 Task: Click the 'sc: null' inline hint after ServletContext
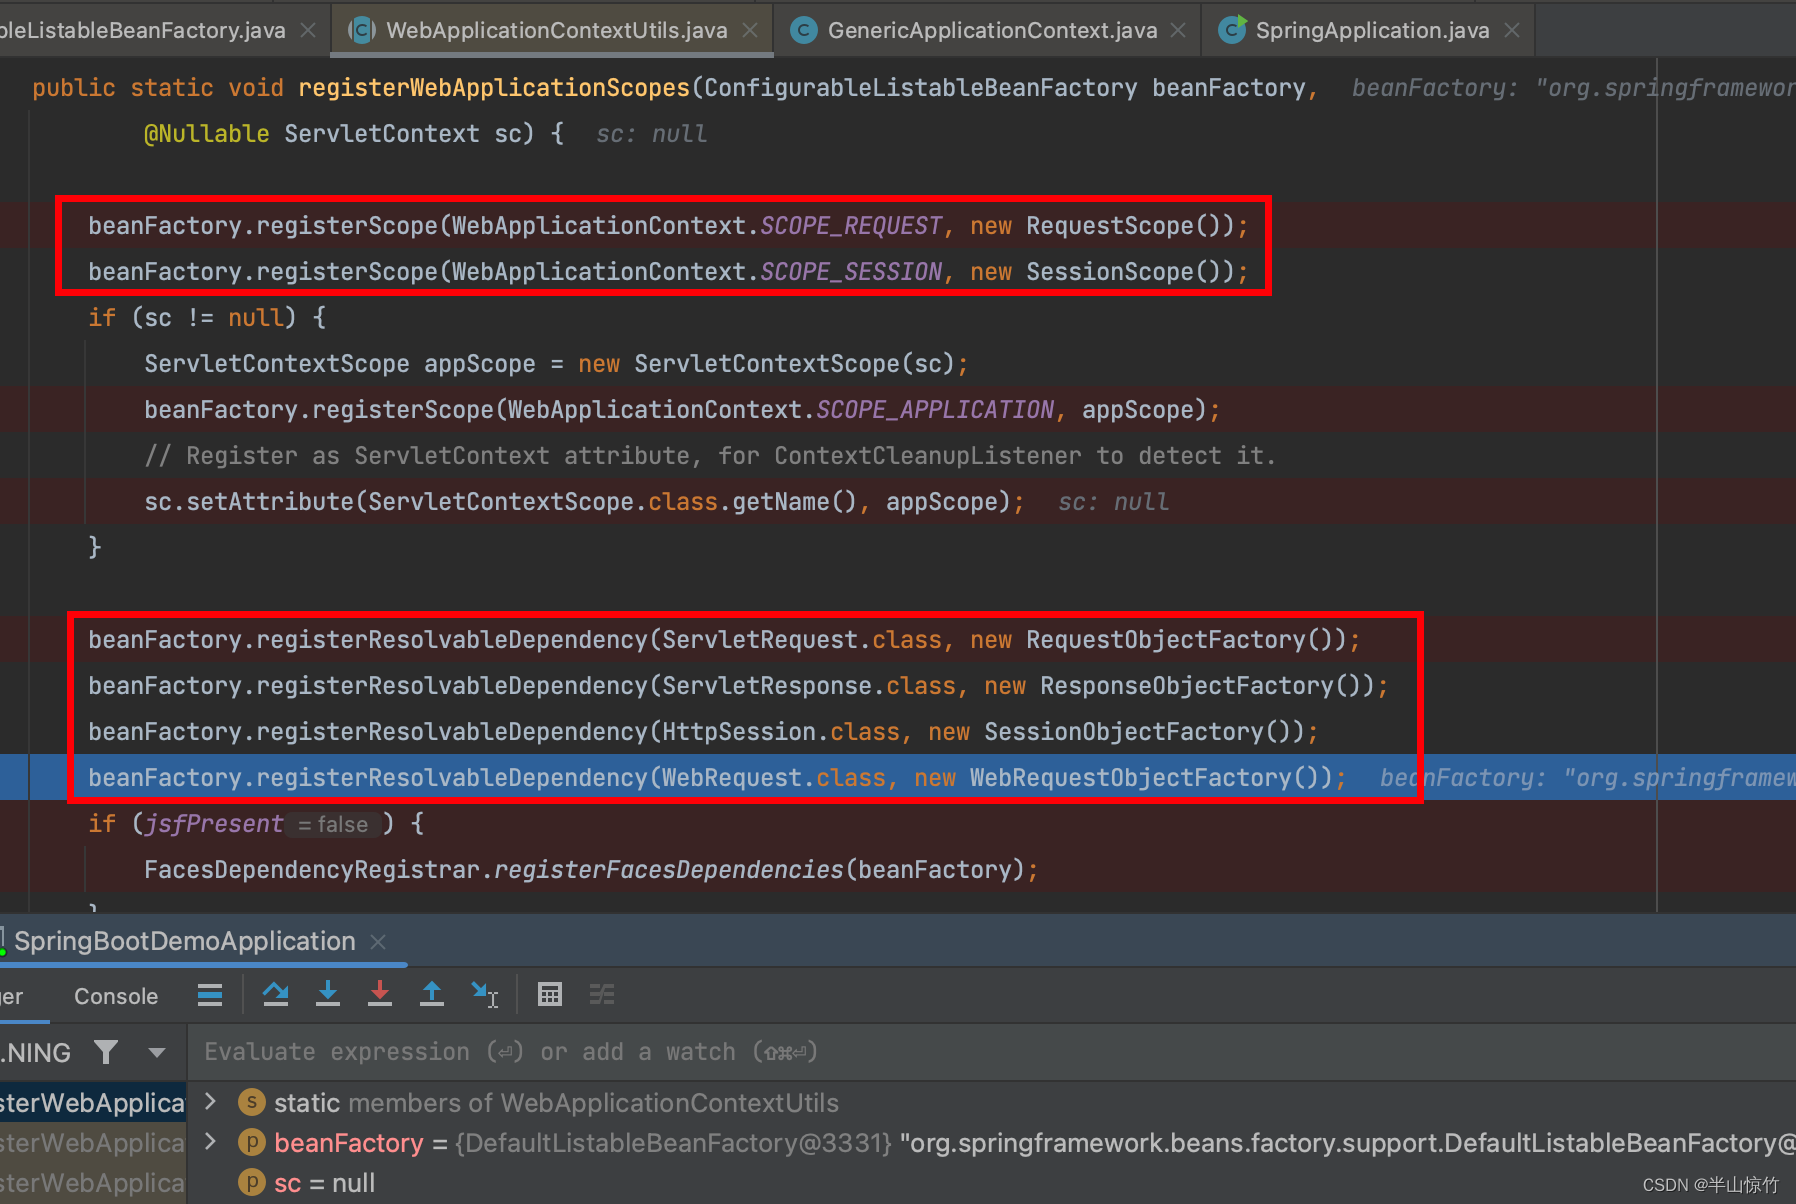(651, 134)
